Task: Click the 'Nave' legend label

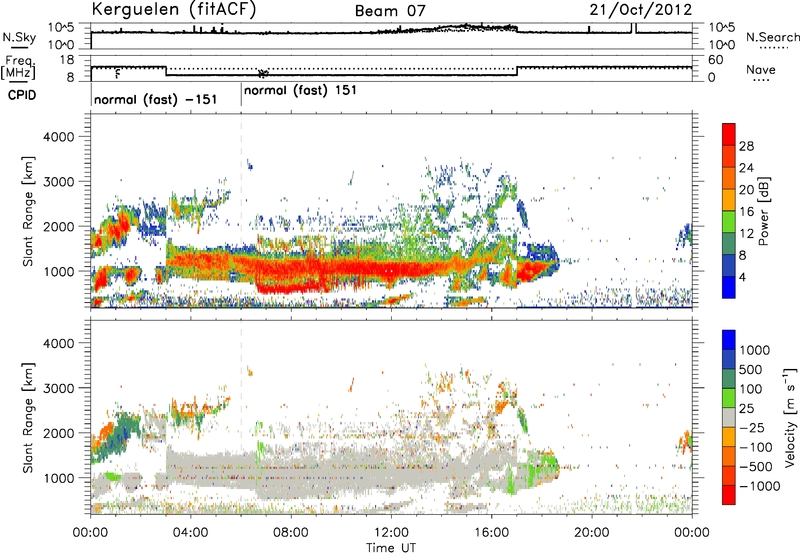Action: (x=761, y=70)
